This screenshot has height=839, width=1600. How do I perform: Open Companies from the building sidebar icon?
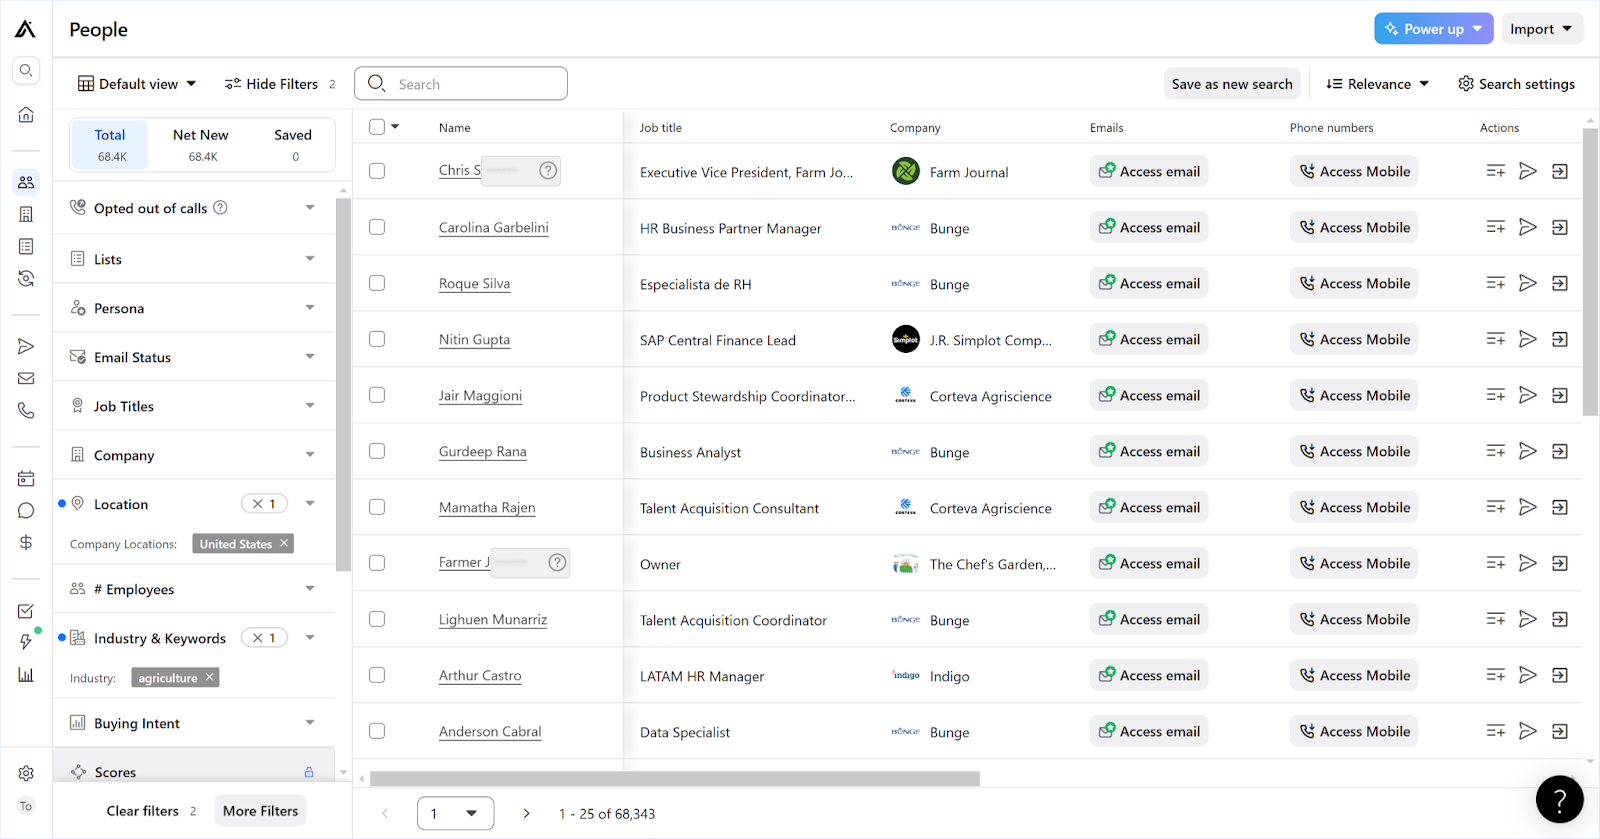[26, 214]
